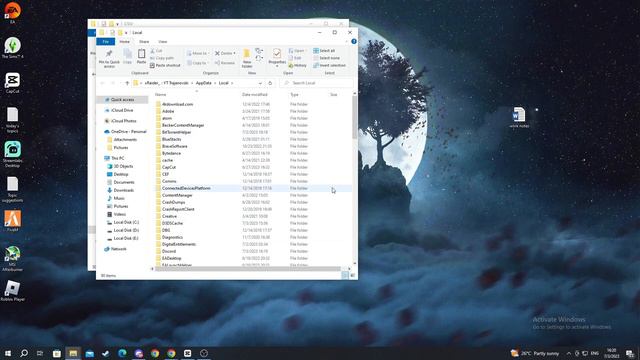
Task: Open the Windows Start menu
Action: (x=8, y=353)
